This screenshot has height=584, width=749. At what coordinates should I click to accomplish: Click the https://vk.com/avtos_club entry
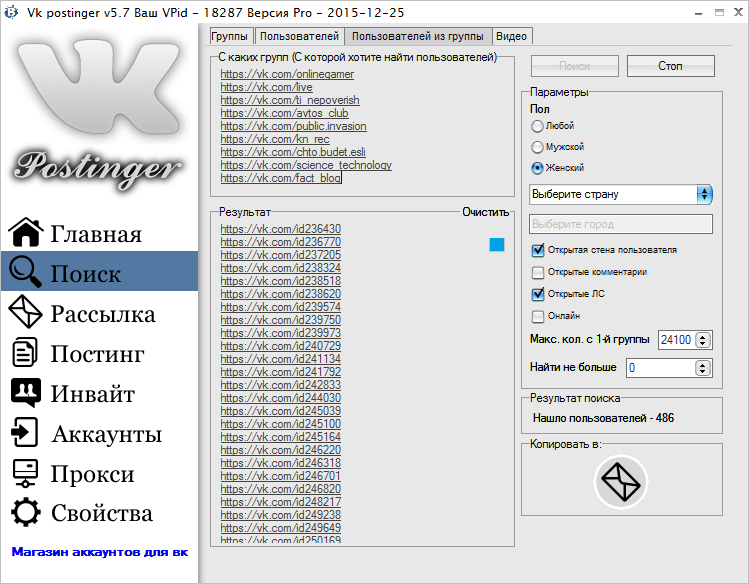pos(284,113)
